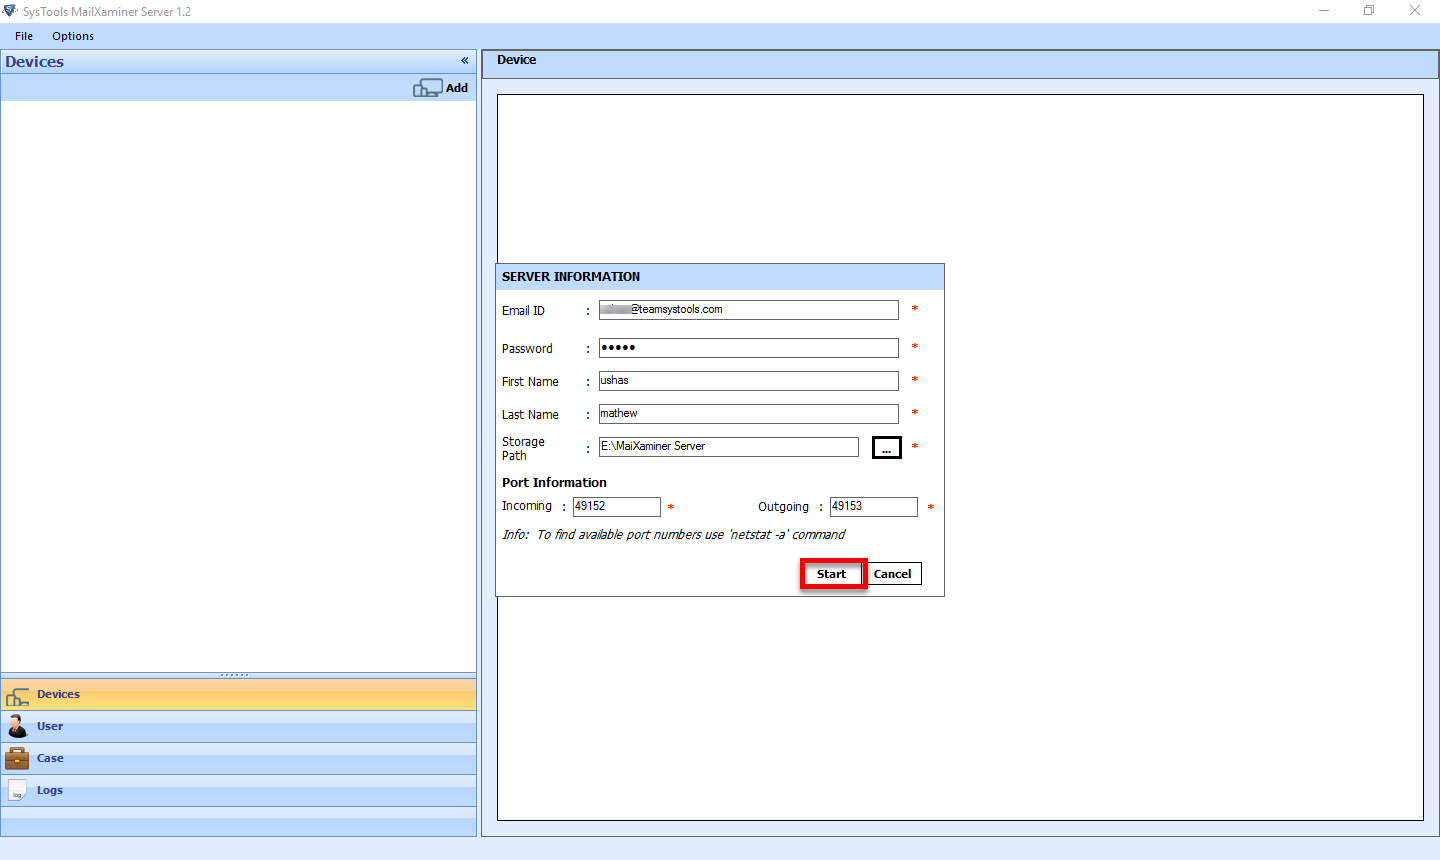Screen dimensions: 1440x860
Task: Click the Add device icon
Action: click(x=427, y=88)
